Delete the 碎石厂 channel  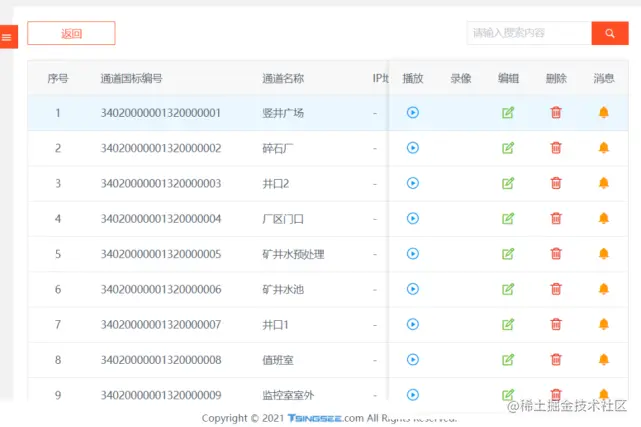click(x=556, y=148)
